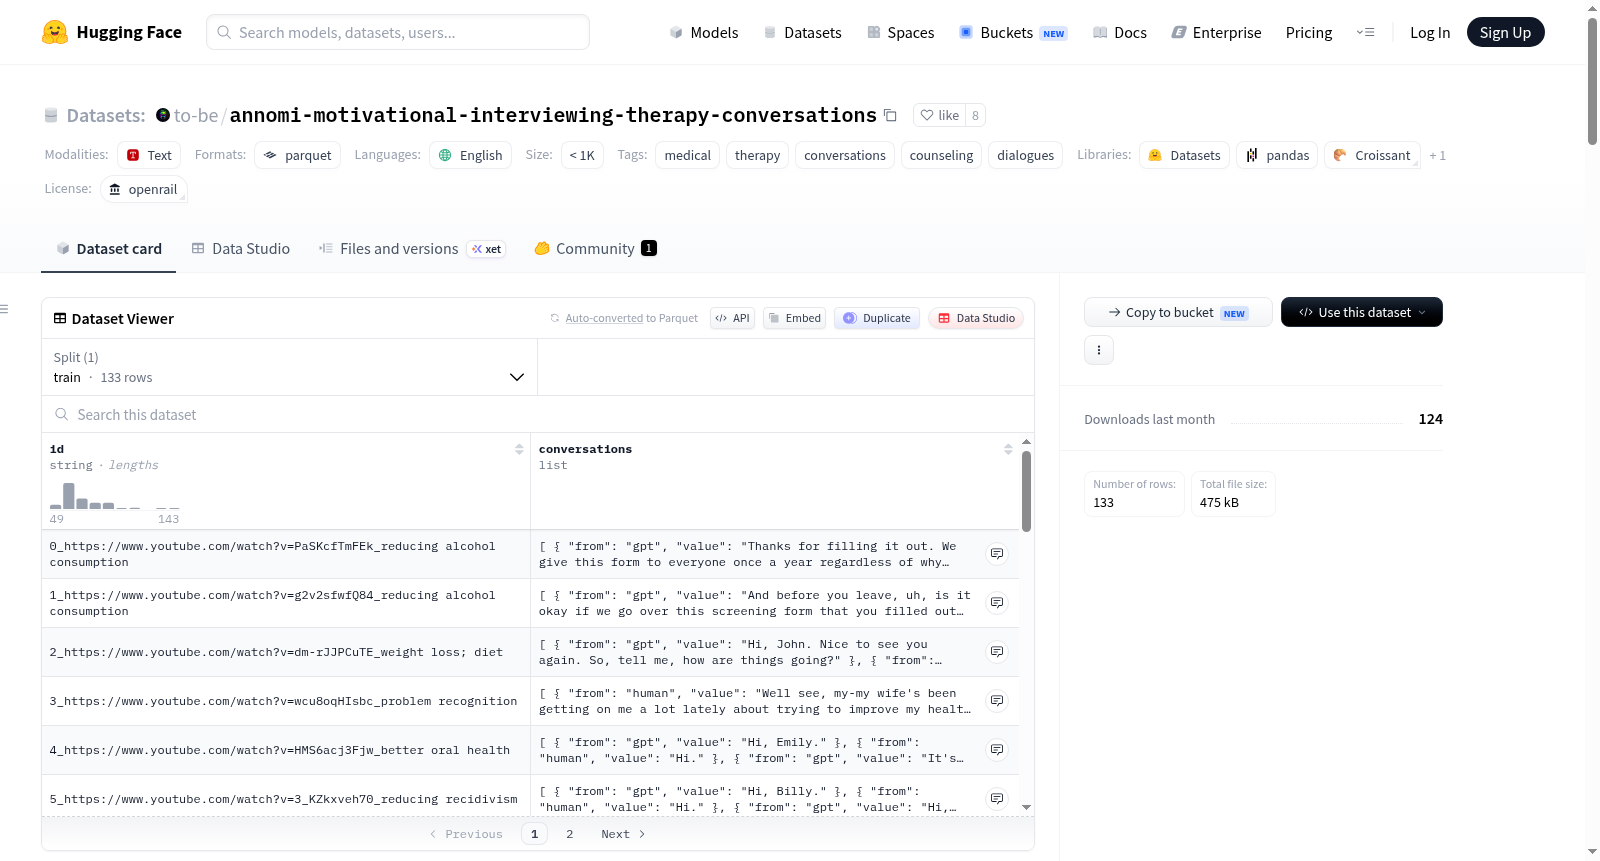Click Copy to bucket button
This screenshot has height=861, width=1600.
1178,312
